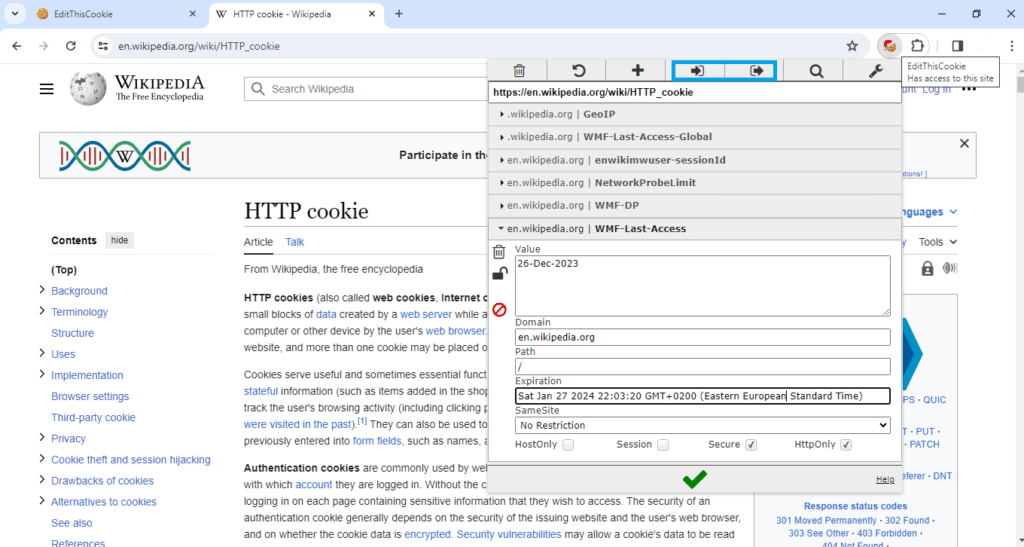Toggle the HostOnly checkbox
This screenshot has width=1024, height=547.
568,445
